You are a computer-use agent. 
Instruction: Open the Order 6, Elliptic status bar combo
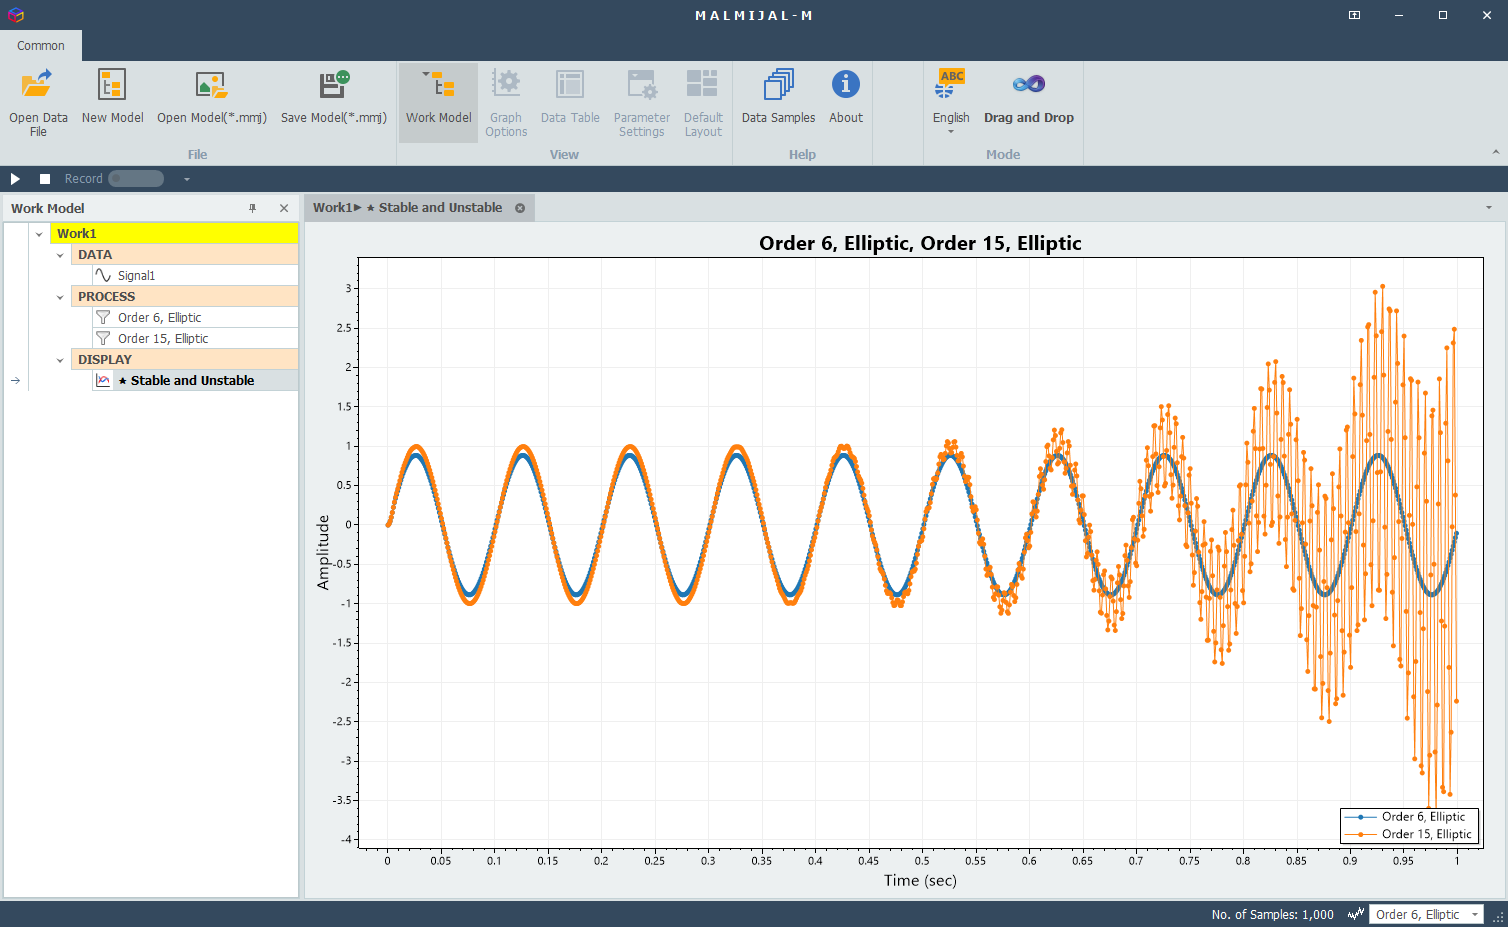[x=1426, y=914]
